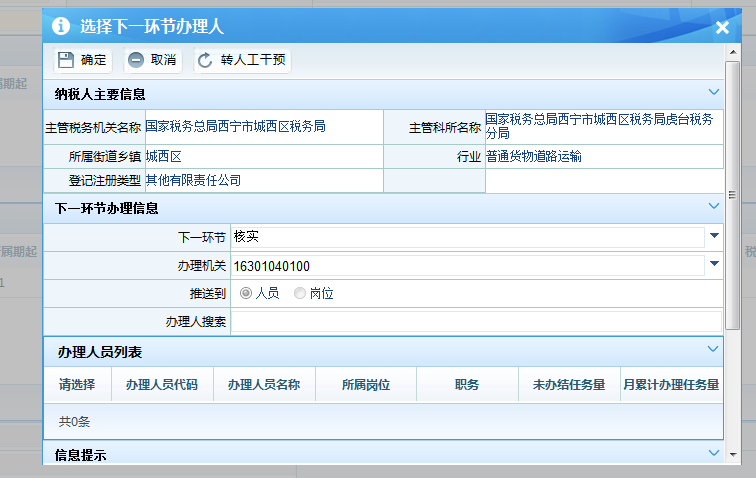Collapse the 办理人员列表 section
Image resolution: width=756 pixels, height=478 pixels.
[x=713, y=349]
